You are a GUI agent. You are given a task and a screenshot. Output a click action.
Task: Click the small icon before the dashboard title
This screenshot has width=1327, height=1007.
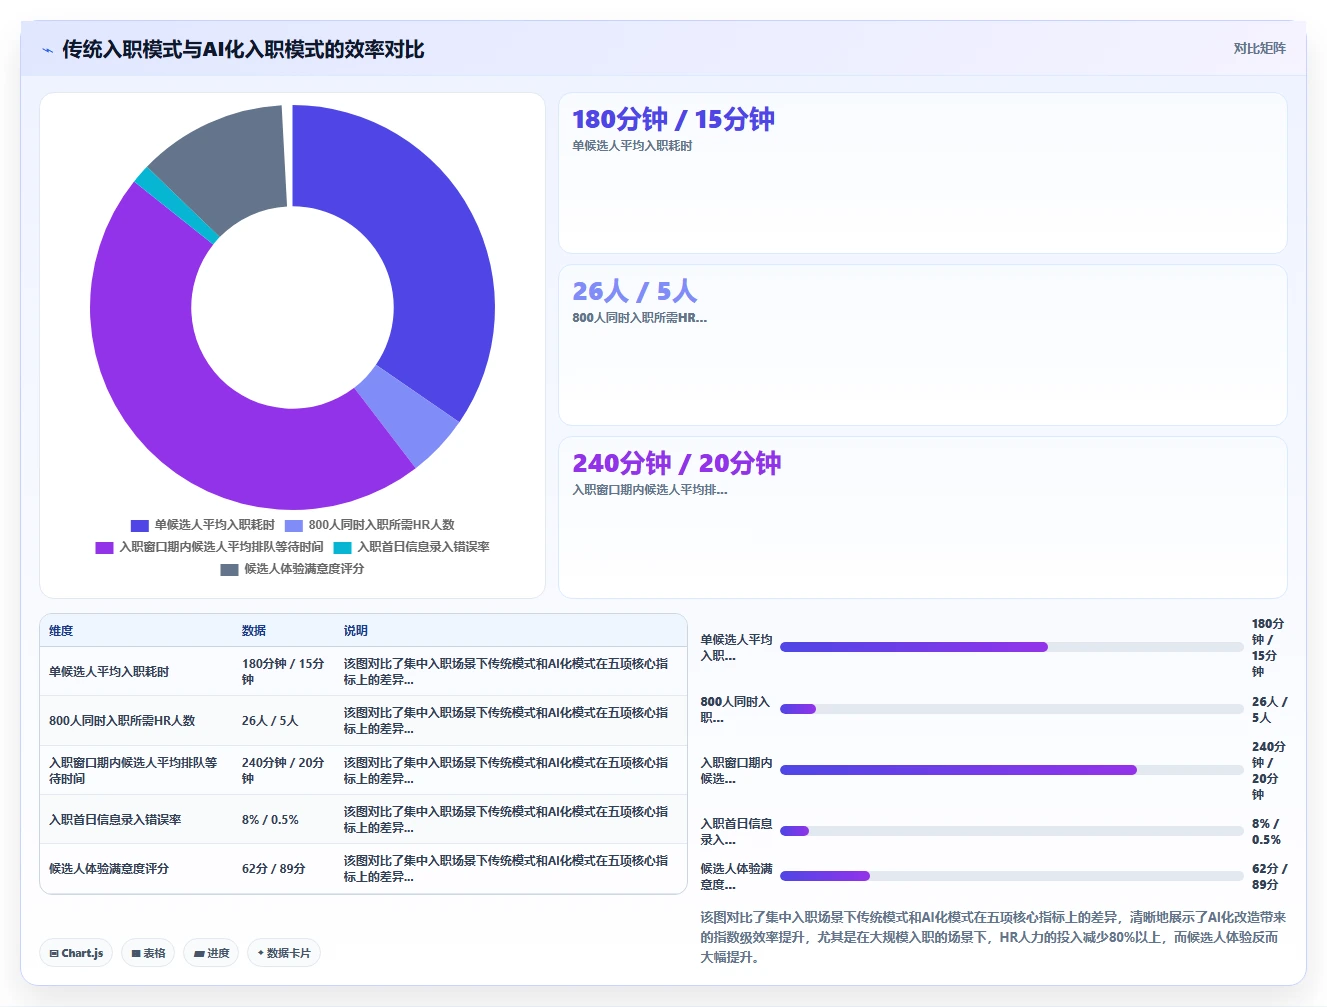pyautogui.click(x=47, y=50)
